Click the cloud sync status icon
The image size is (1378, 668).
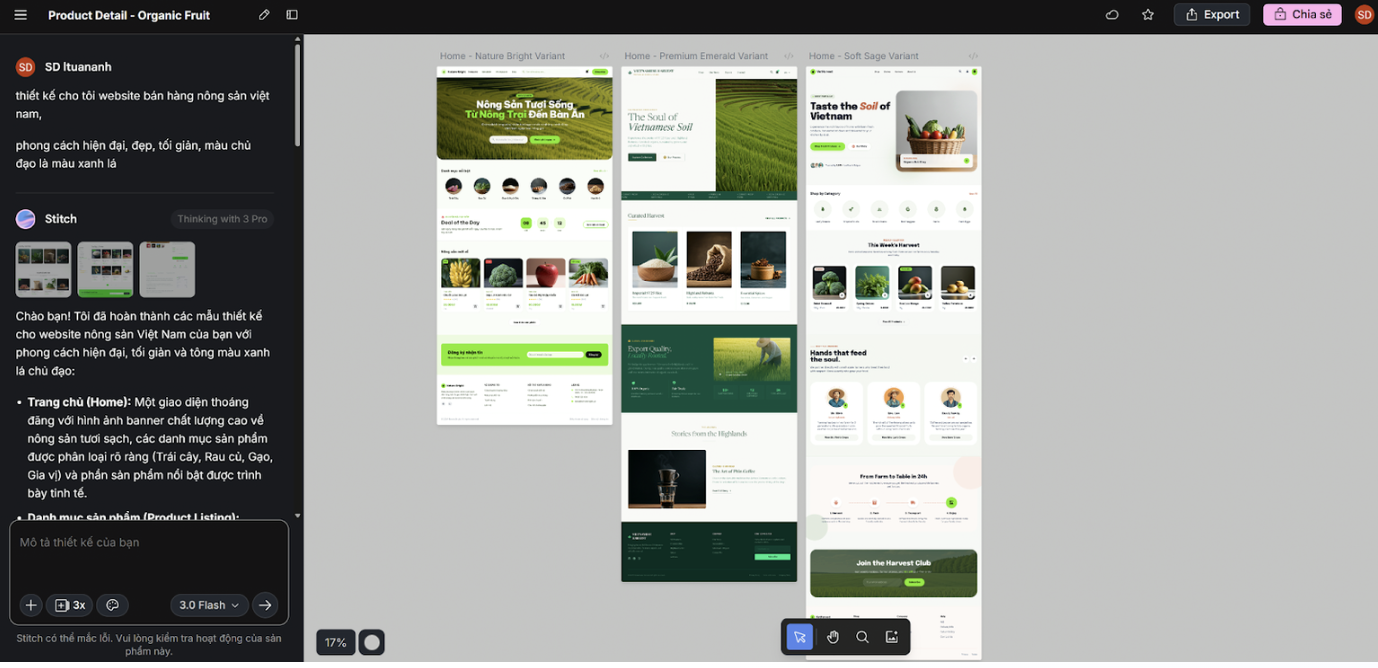(x=1112, y=15)
